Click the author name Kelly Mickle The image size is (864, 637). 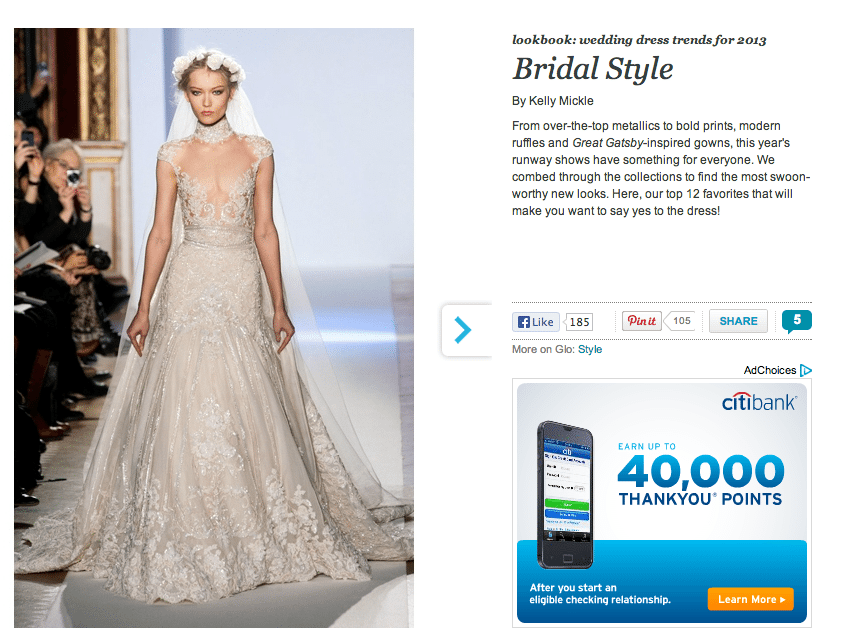[x=561, y=101]
